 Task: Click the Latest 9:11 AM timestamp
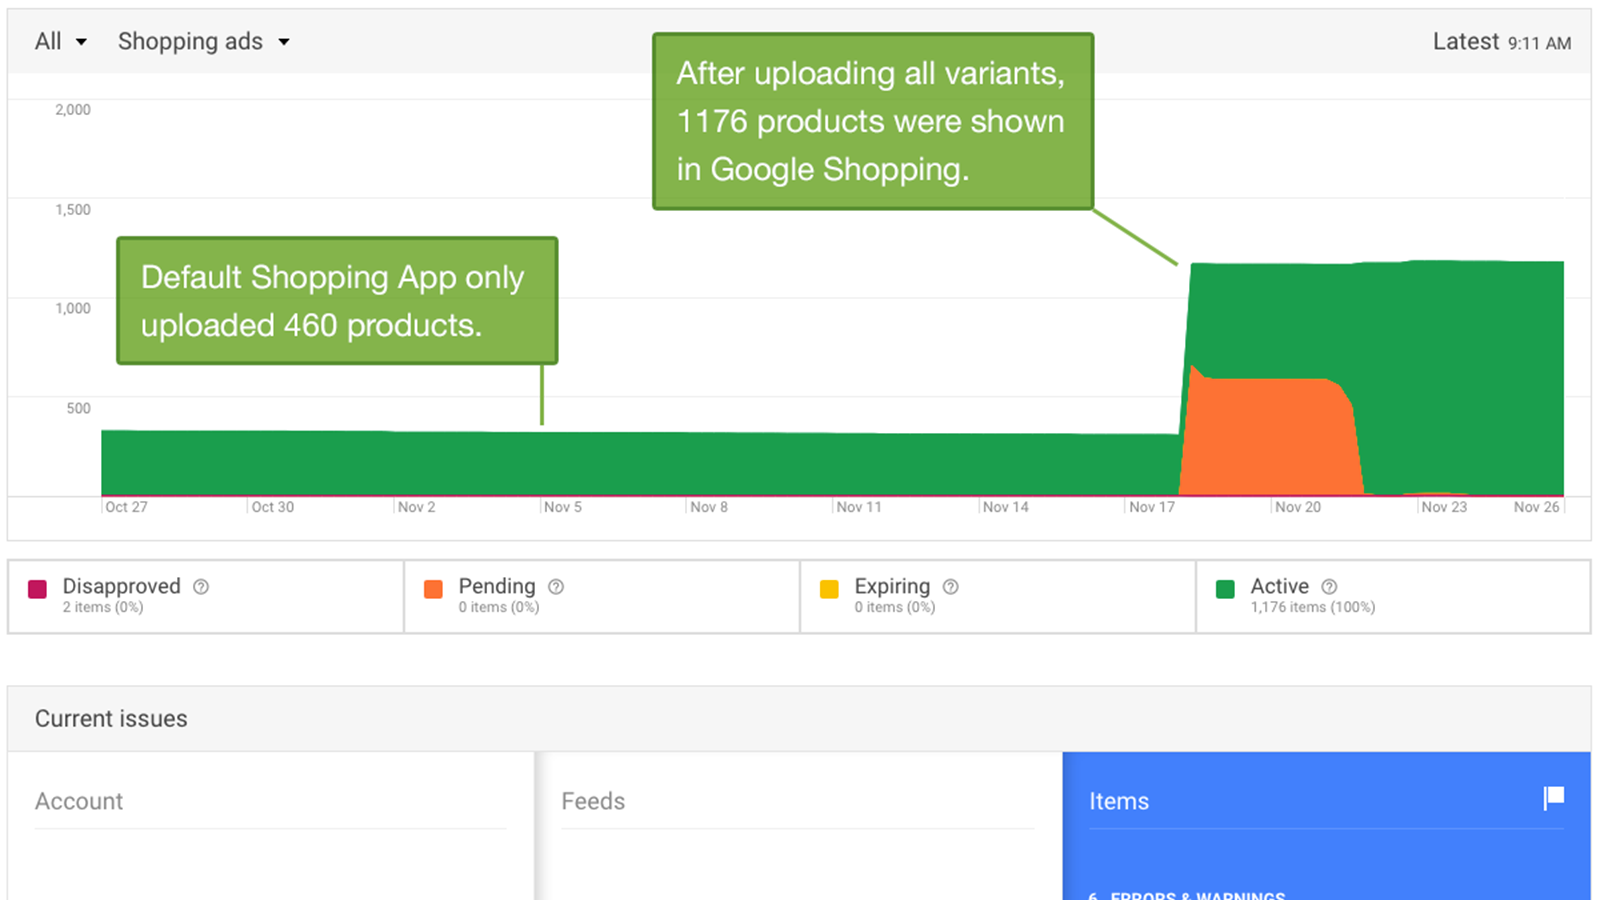tap(1501, 42)
